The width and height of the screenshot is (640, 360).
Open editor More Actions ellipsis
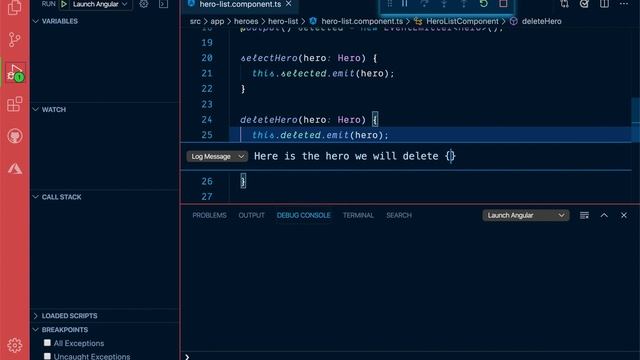(x=624, y=4)
